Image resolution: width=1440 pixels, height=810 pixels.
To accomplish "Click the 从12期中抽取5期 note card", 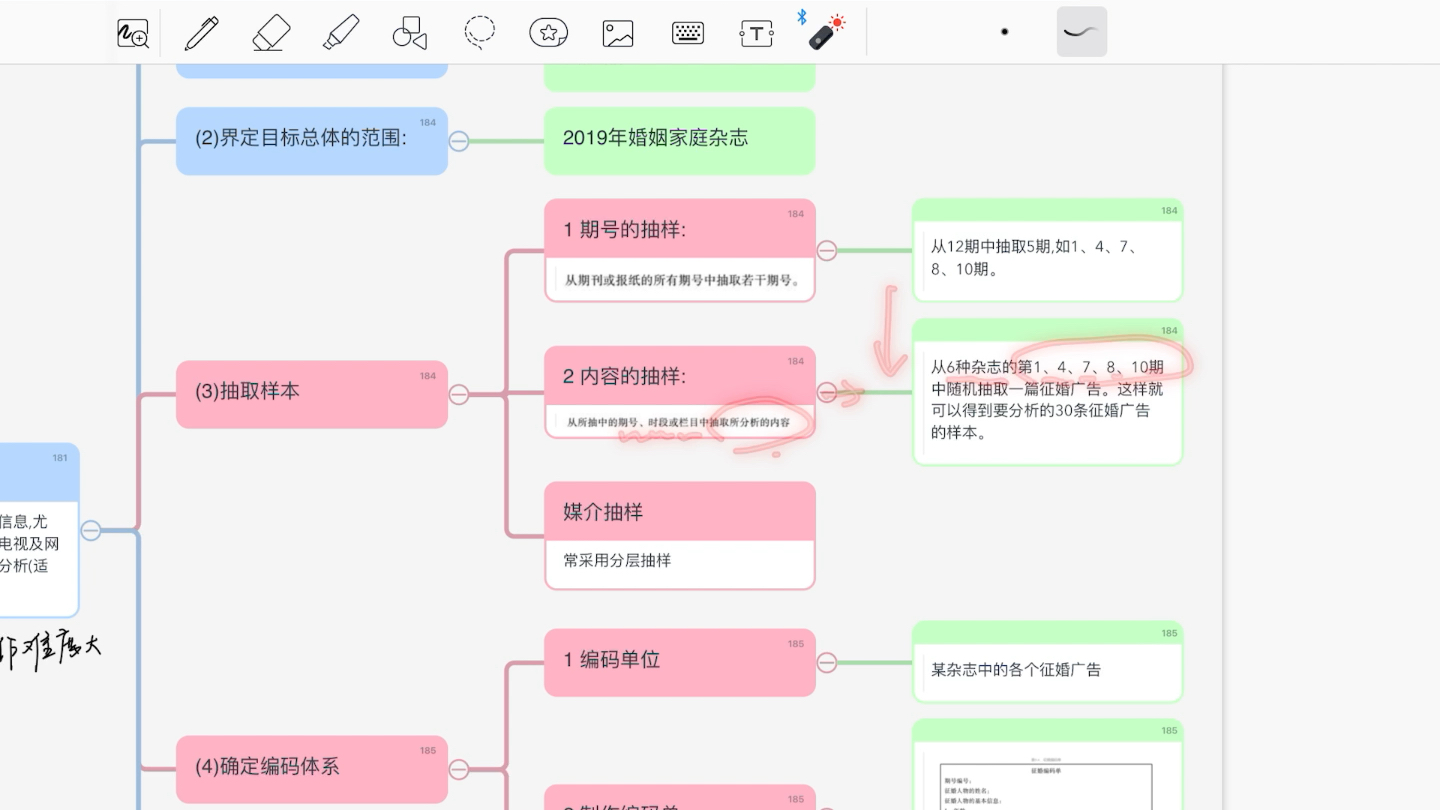I will point(1047,250).
